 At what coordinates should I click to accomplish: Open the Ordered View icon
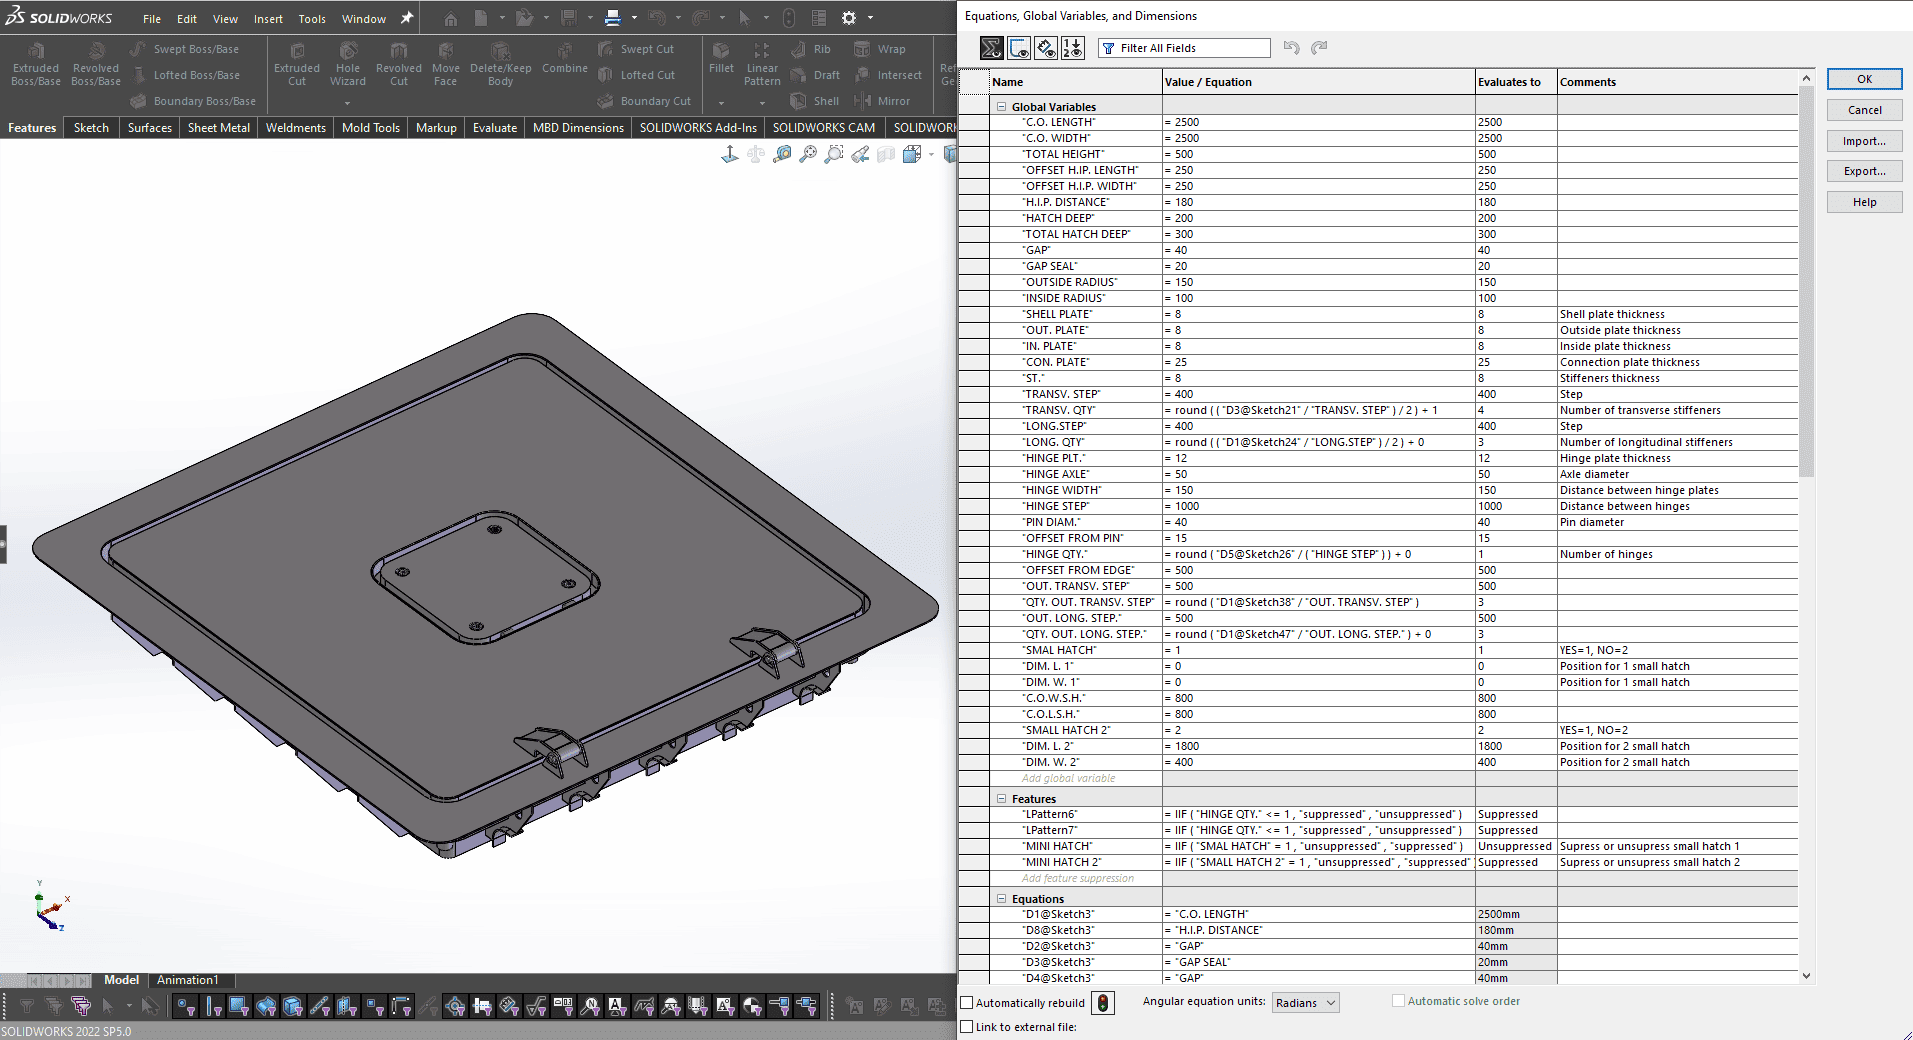tap(1073, 48)
